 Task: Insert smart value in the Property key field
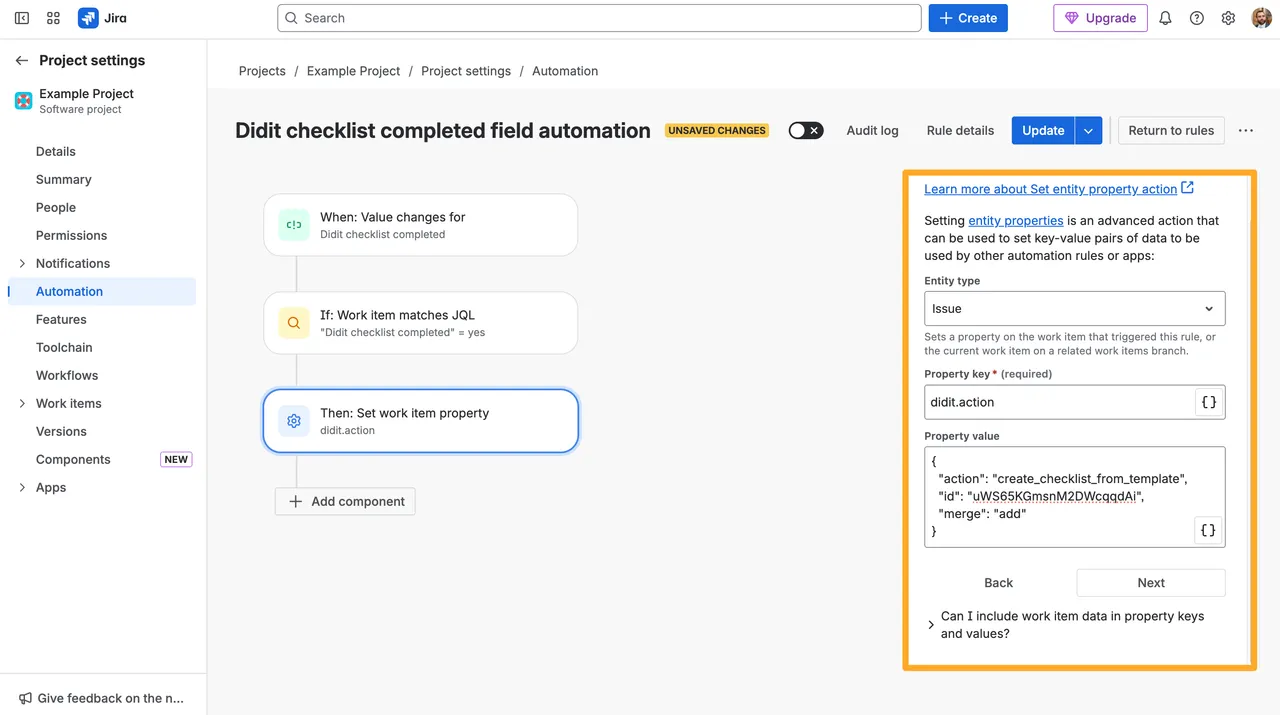[x=1208, y=402]
